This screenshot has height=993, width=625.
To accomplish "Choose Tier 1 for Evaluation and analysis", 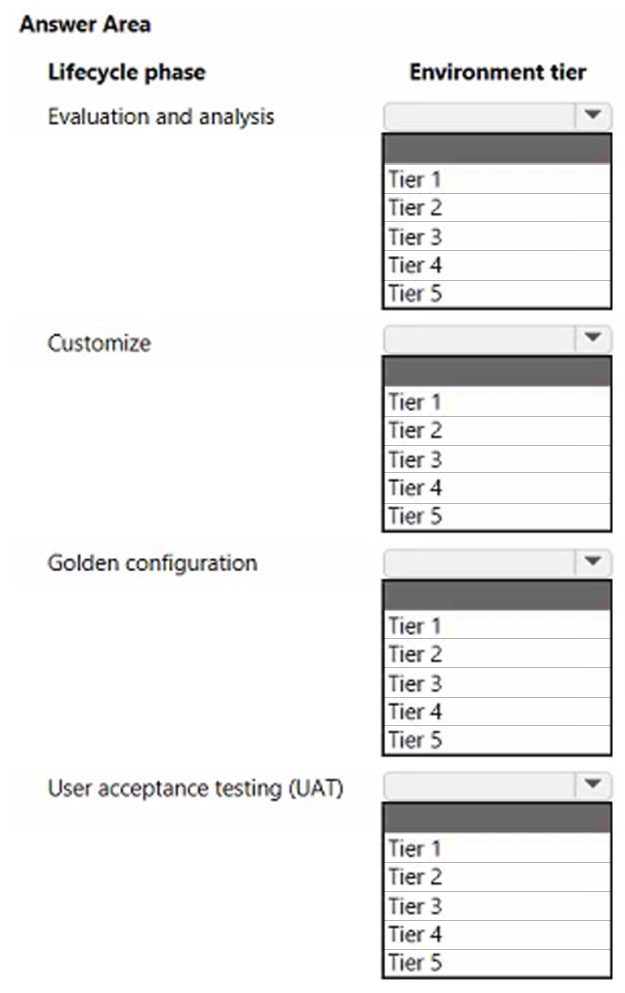I will pyautogui.click(x=497, y=179).
